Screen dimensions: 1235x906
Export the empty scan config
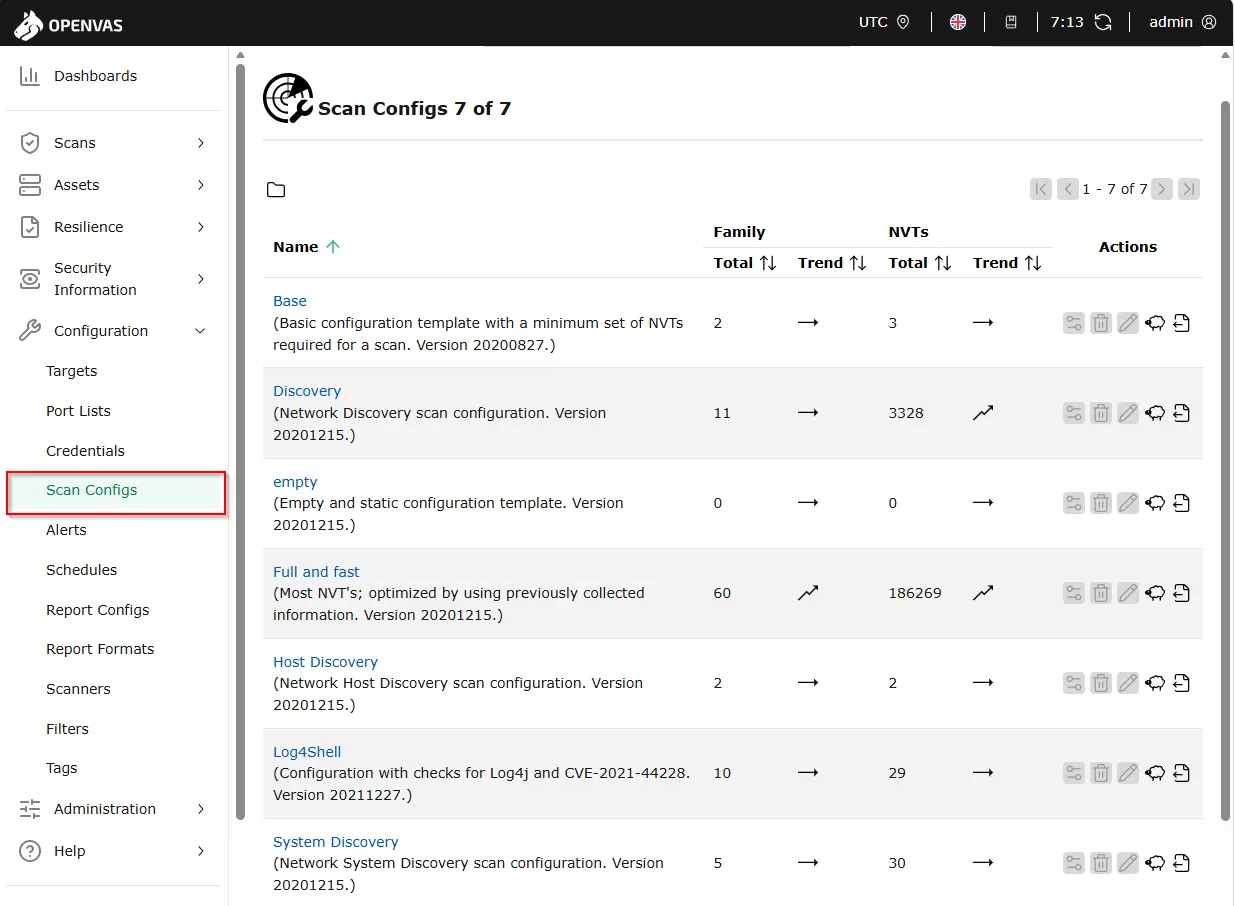1181,503
